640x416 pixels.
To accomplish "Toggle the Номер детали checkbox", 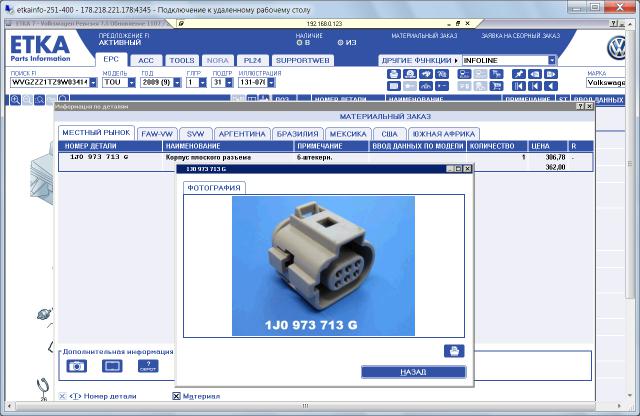I will click(62, 396).
